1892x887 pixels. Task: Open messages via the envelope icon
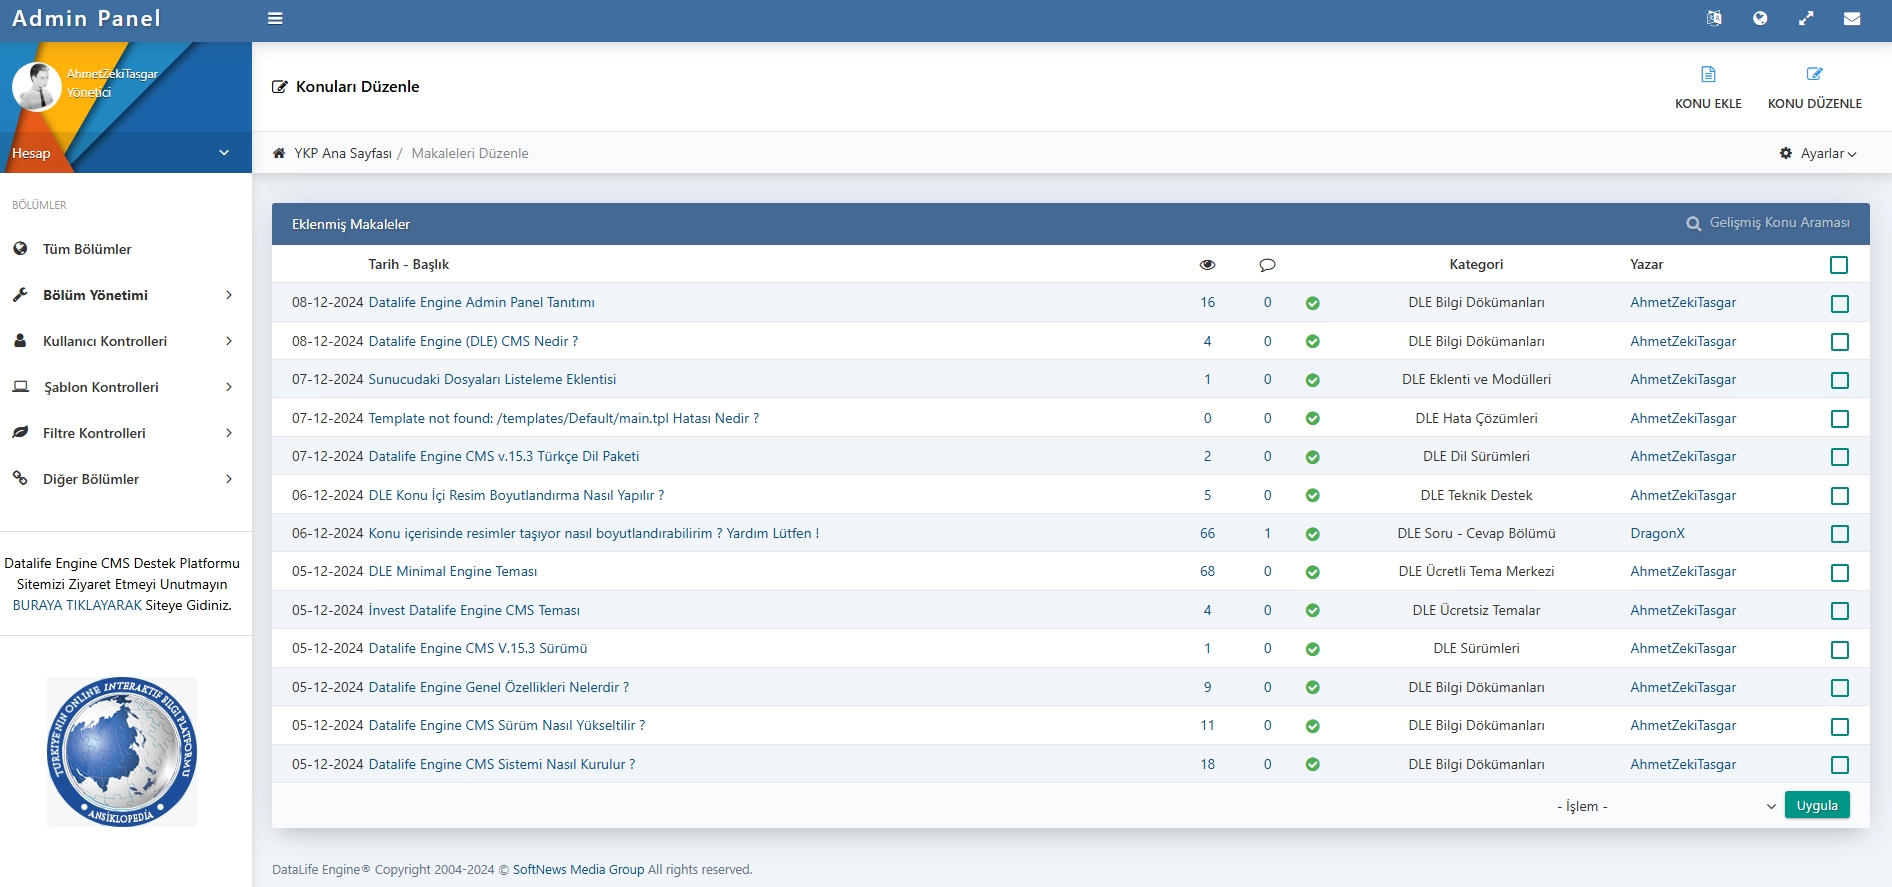click(x=1852, y=18)
